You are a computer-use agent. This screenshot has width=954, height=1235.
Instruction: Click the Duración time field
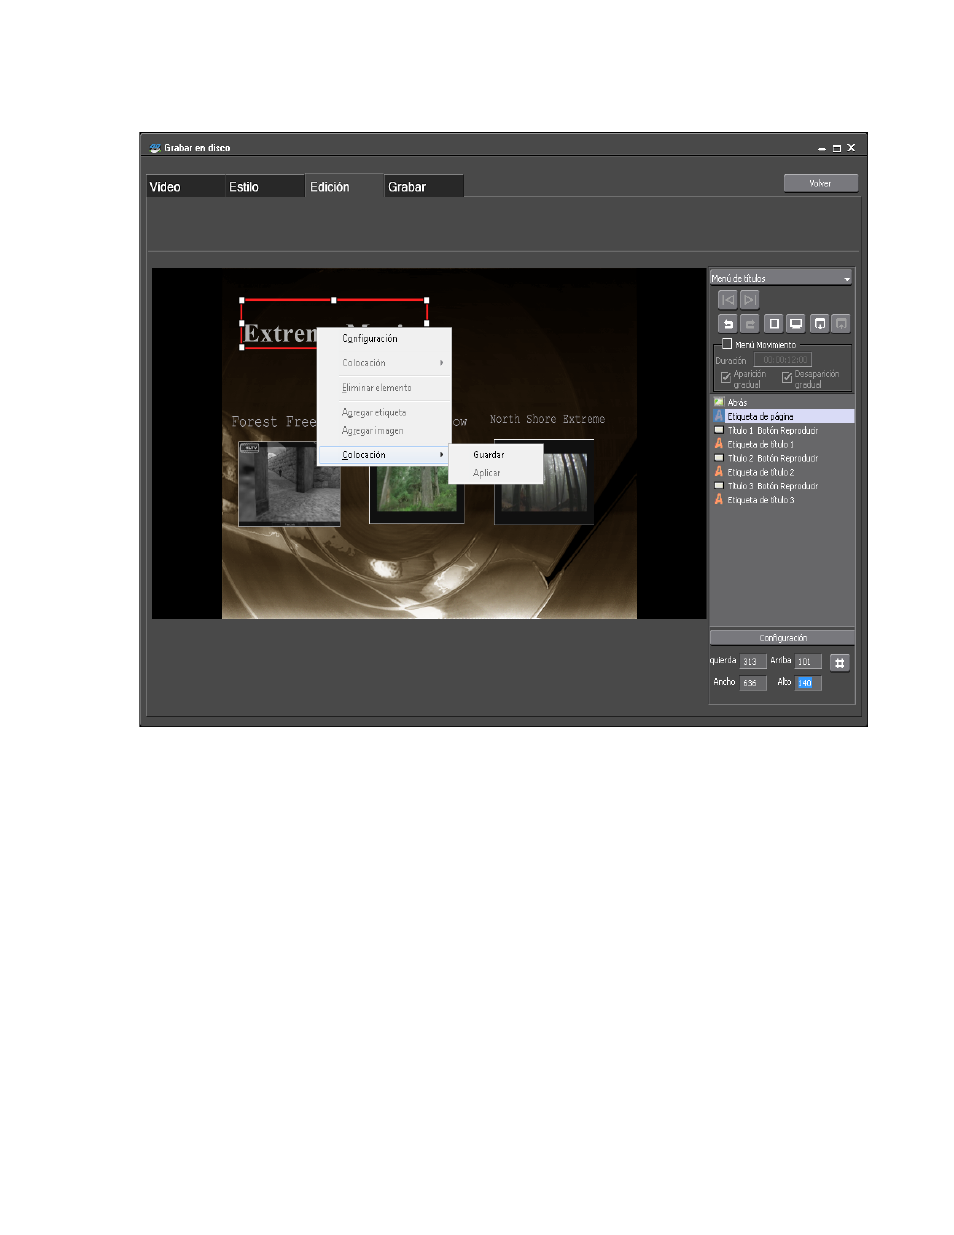(783, 360)
